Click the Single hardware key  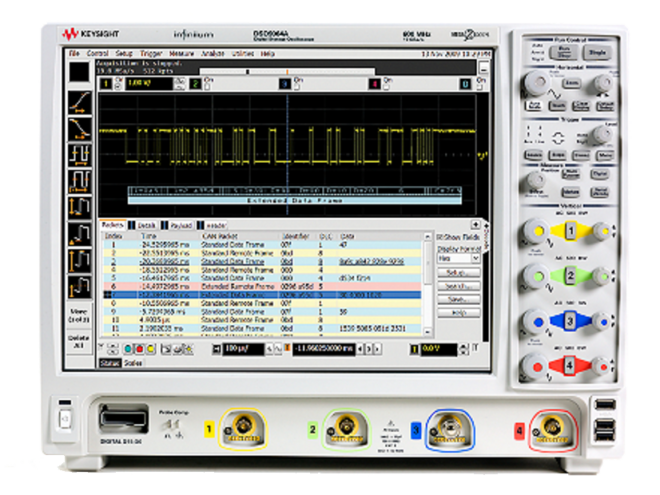point(597,53)
